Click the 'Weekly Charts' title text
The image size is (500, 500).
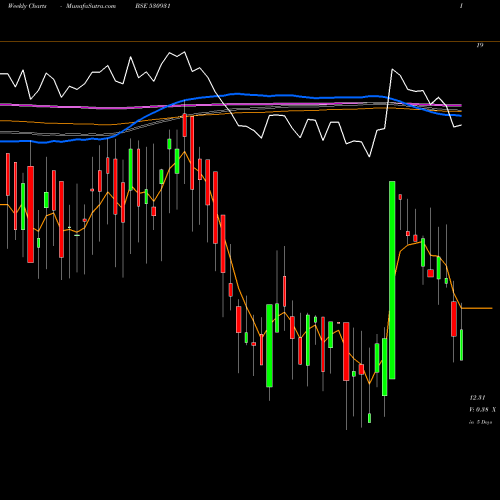(27, 6)
